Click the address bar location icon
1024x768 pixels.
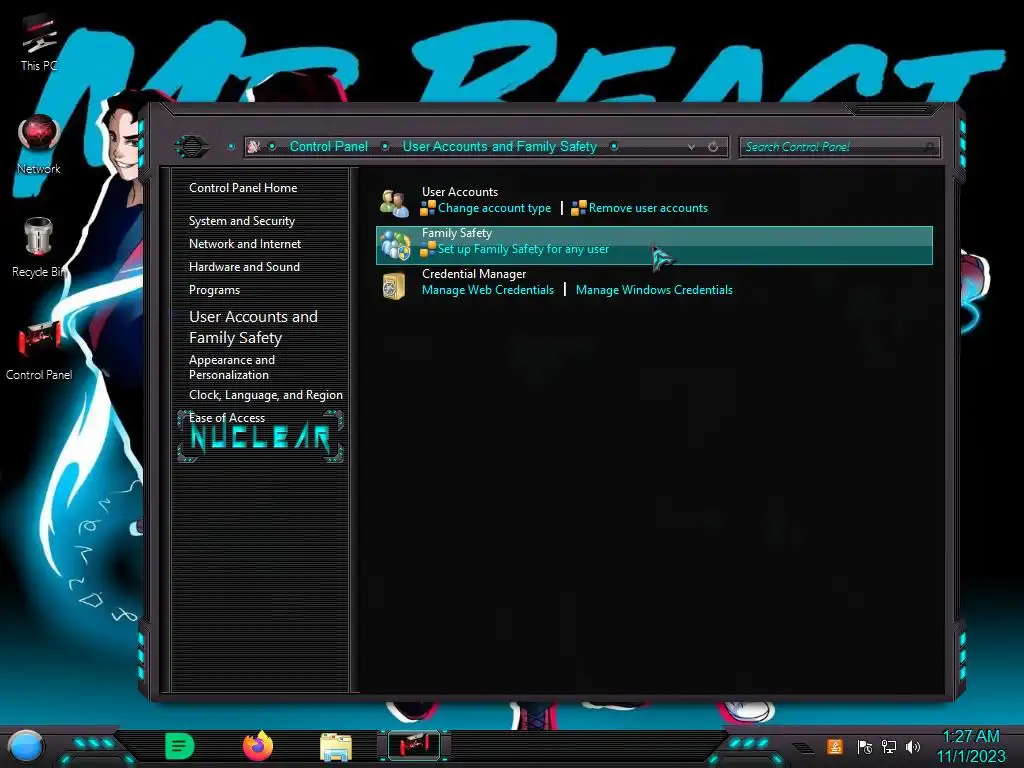coord(254,146)
